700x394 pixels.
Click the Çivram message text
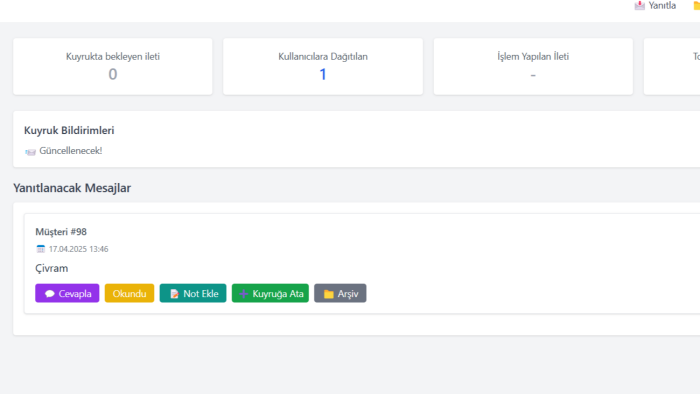[x=52, y=268]
